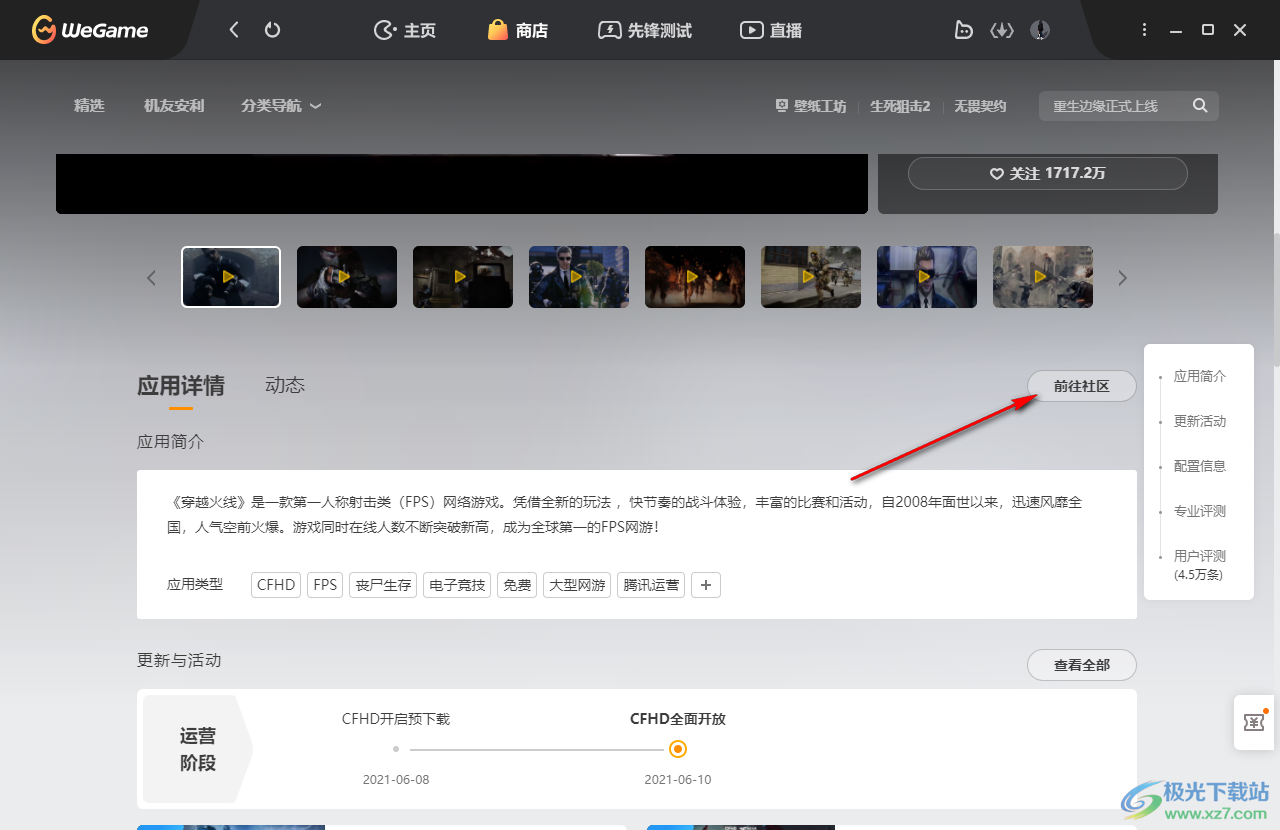Select the second video thumbnail
Viewport: 1280px width, 830px height.
(x=347, y=277)
